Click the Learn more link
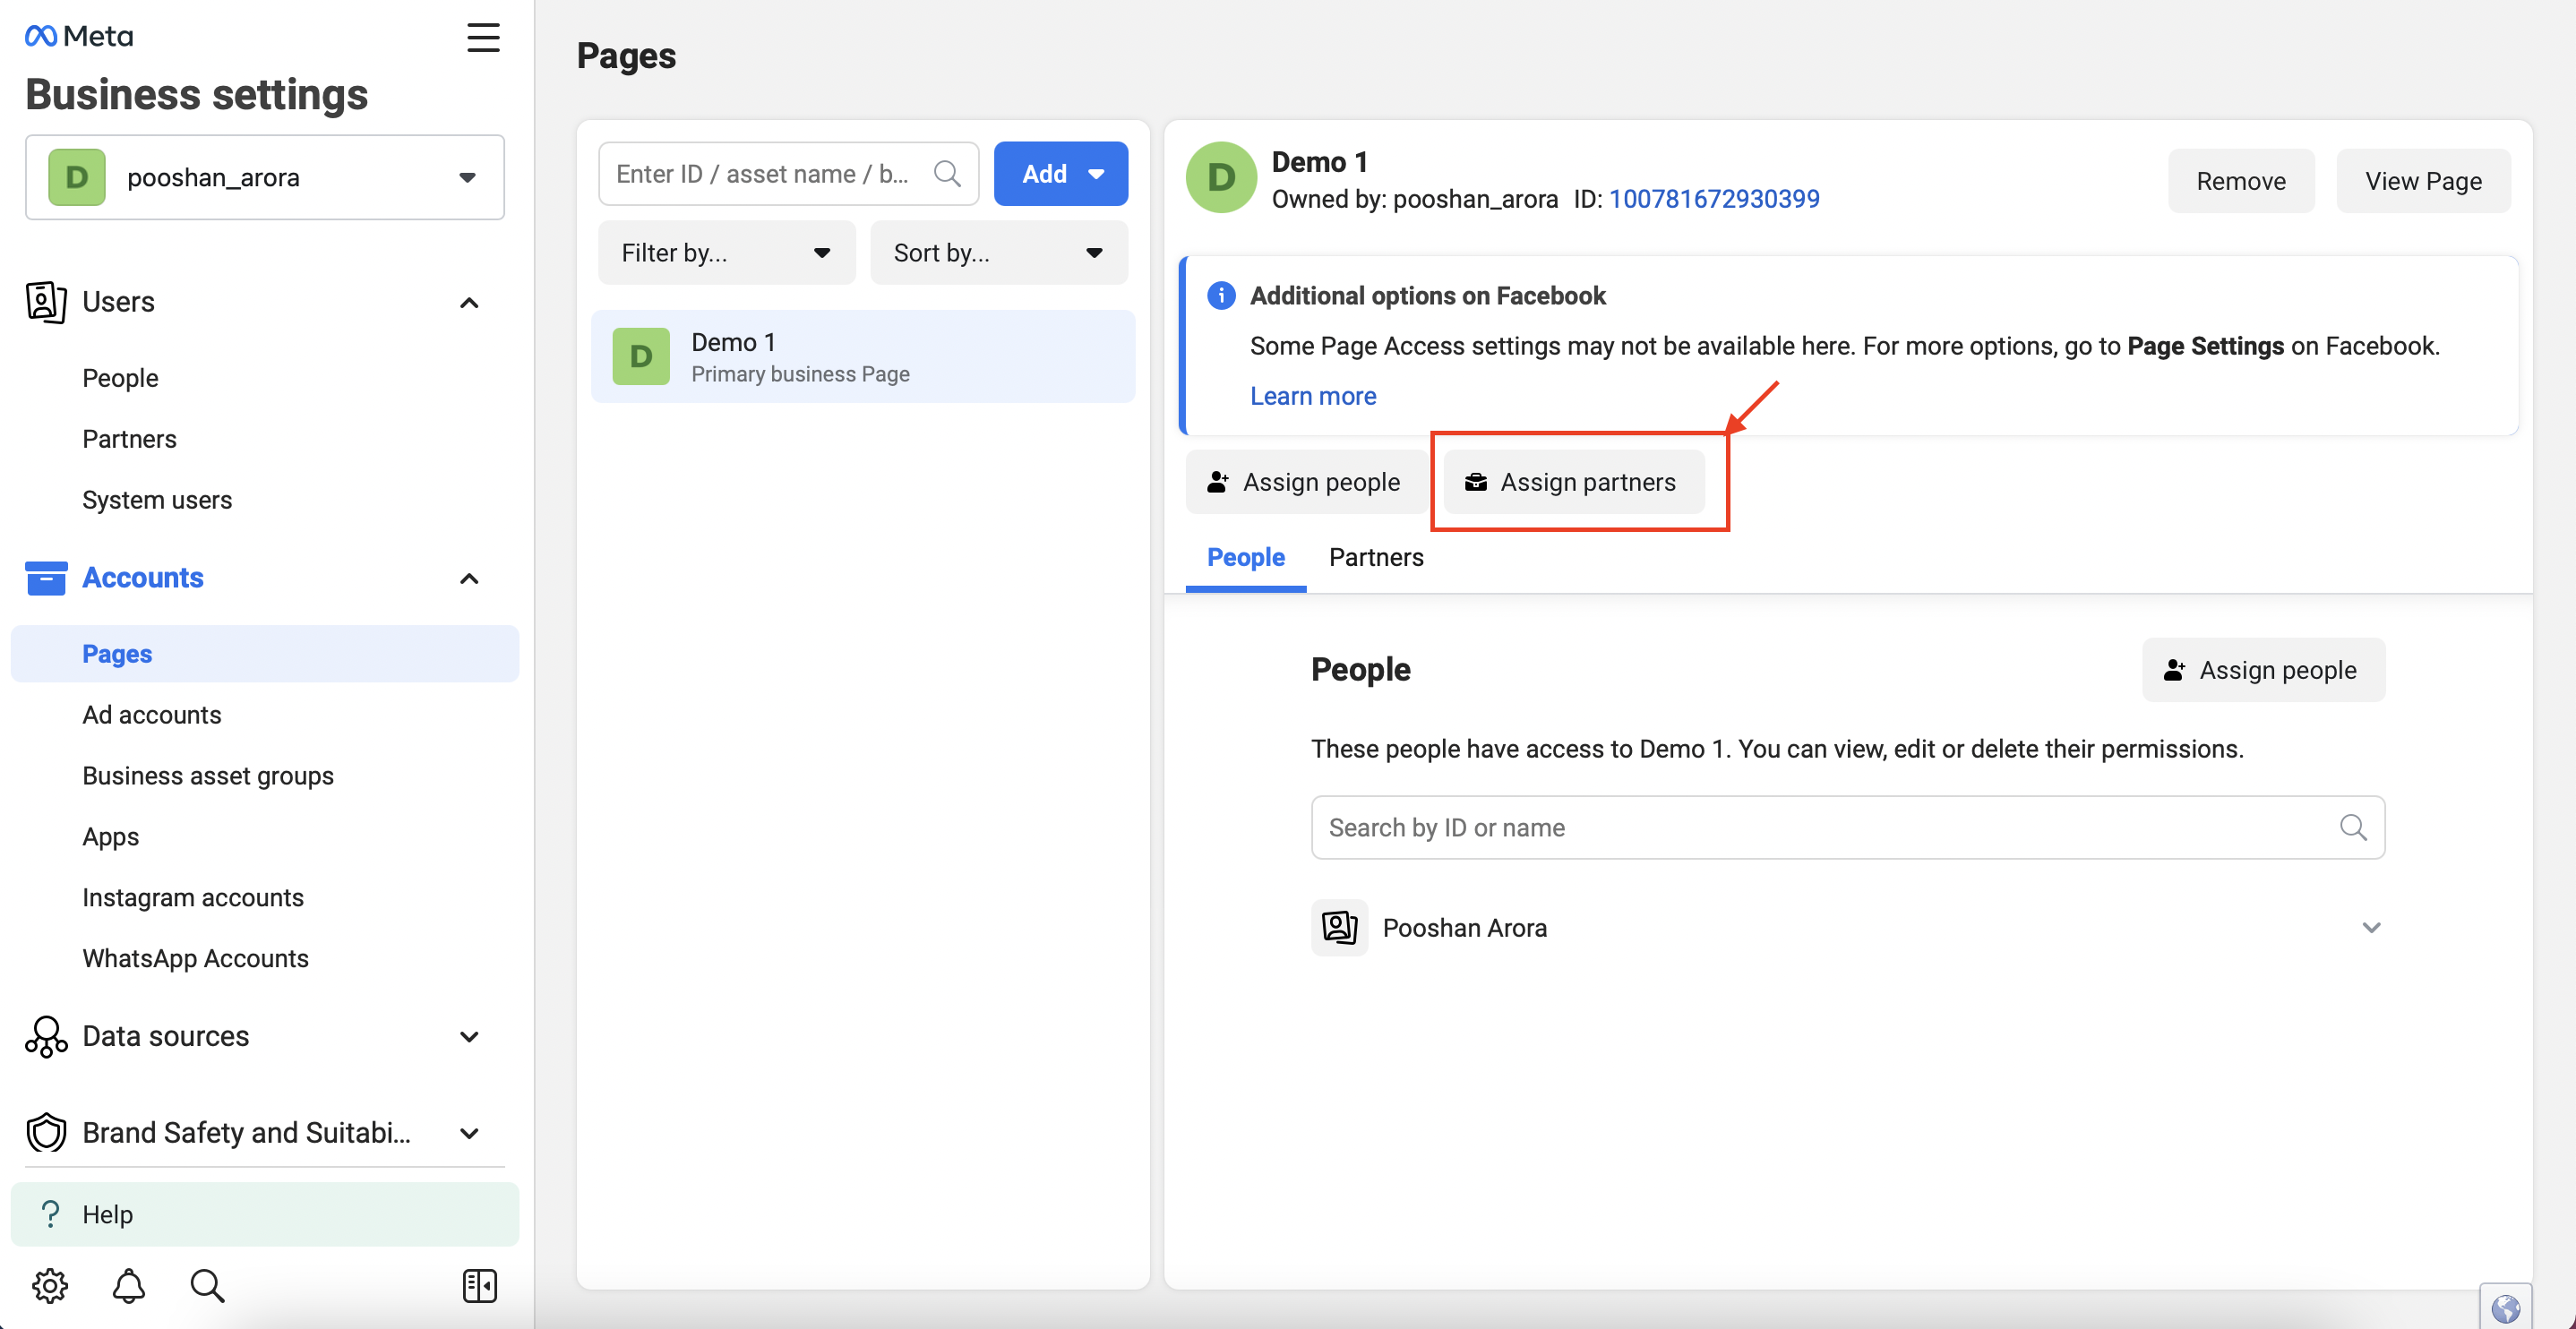Image resolution: width=2576 pixels, height=1329 pixels. pyautogui.click(x=1312, y=396)
